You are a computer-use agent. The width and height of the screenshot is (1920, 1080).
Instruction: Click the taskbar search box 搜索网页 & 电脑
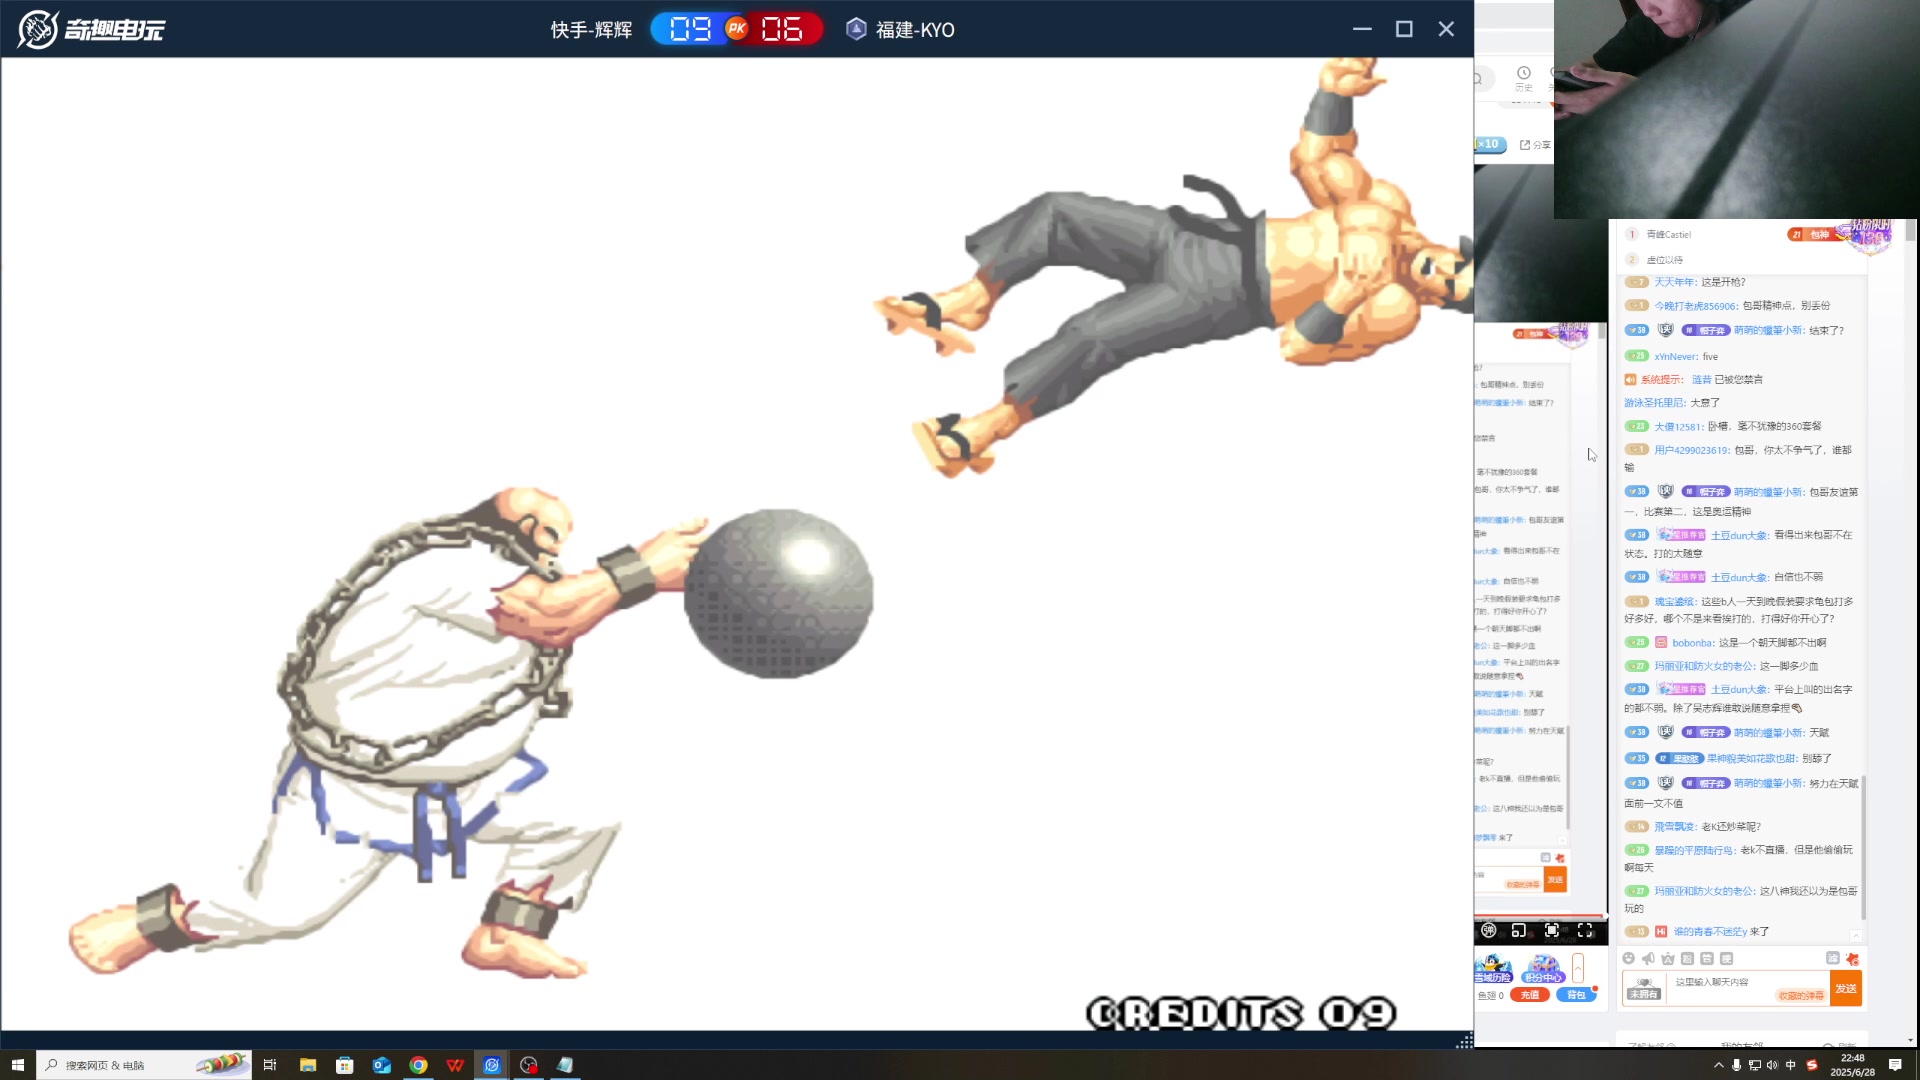144,1065
